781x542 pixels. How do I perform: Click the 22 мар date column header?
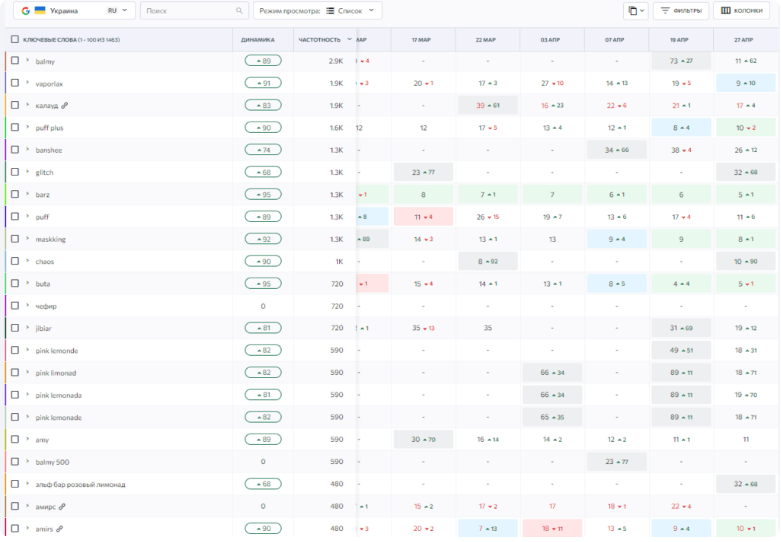pos(486,39)
